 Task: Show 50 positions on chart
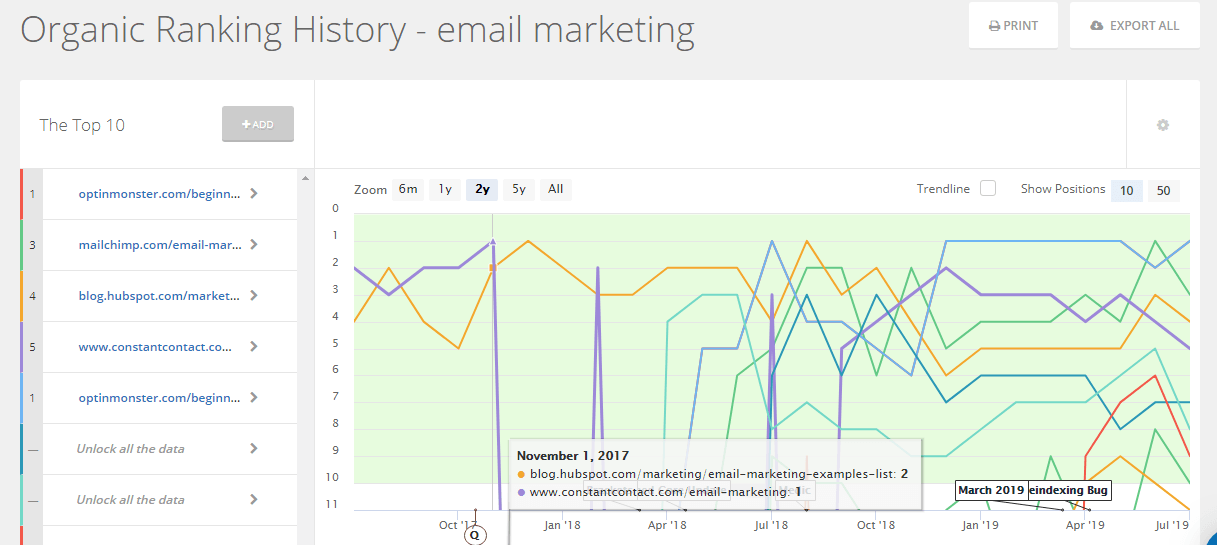[1164, 190]
